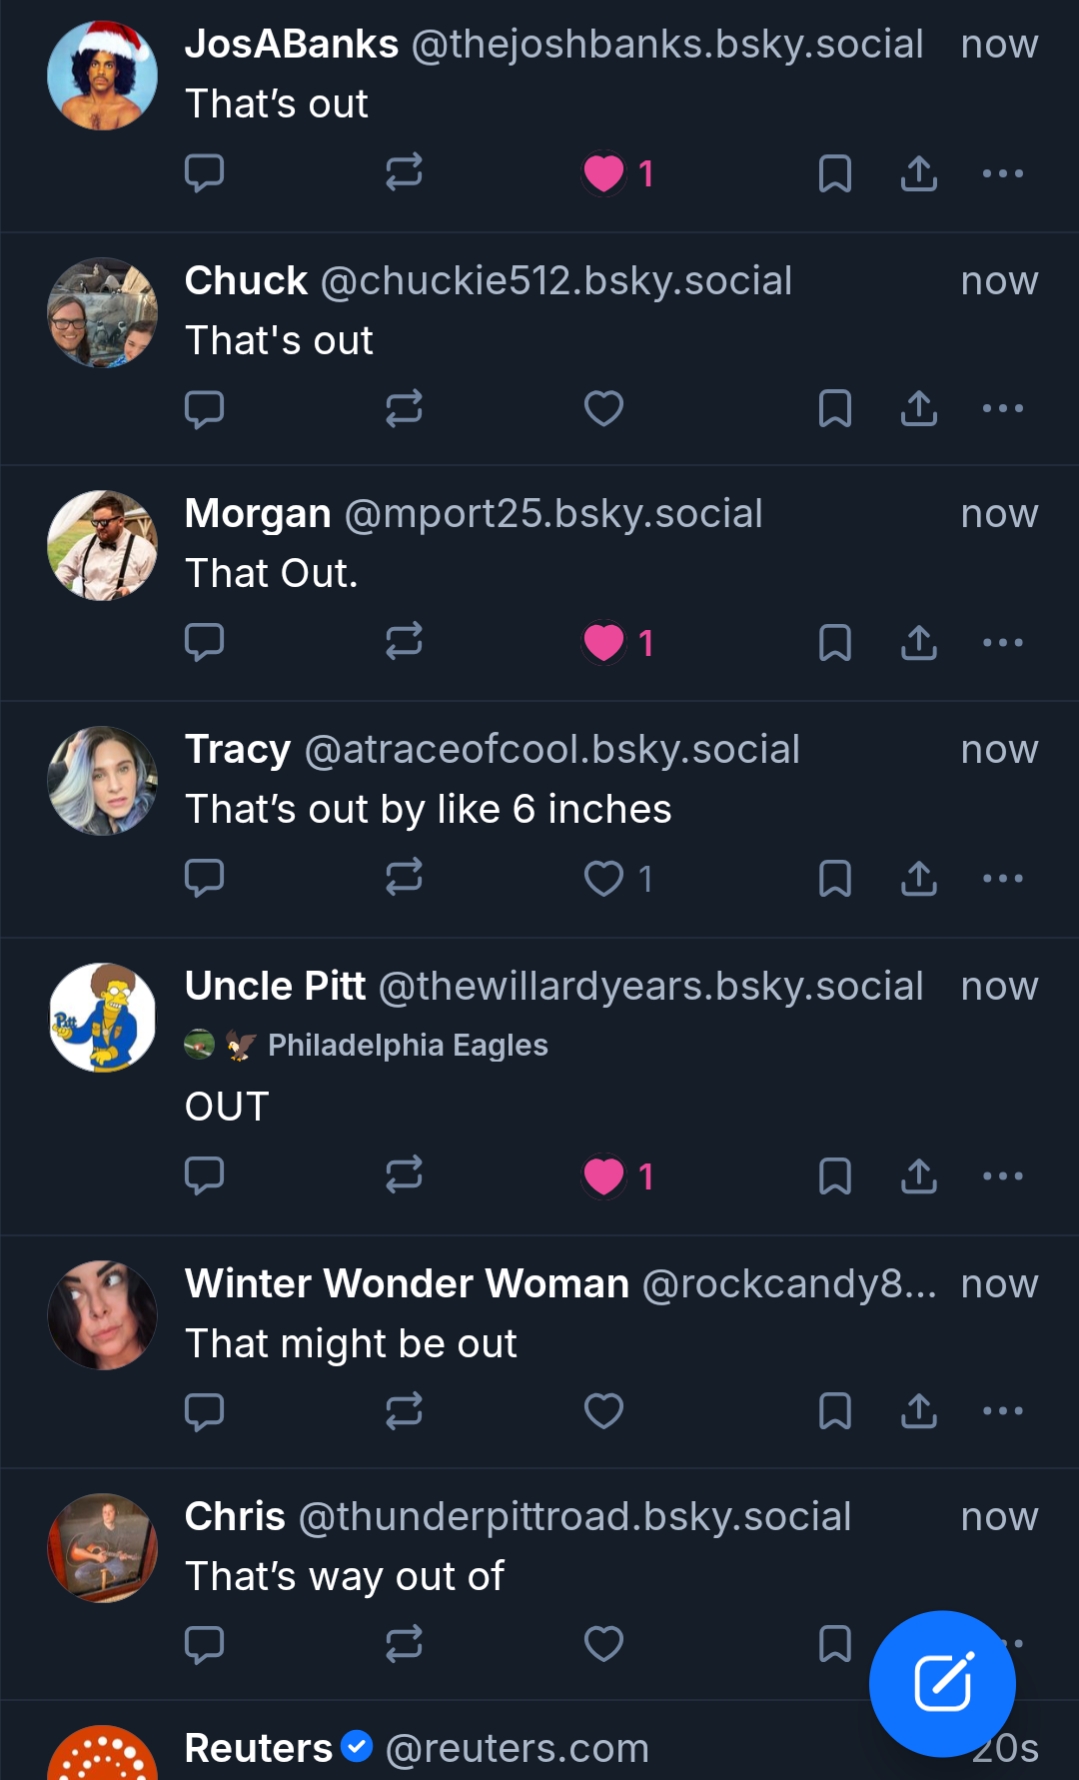Open more options menu on Morgan's post
Screen dimensions: 1079x1780
coord(1002,643)
